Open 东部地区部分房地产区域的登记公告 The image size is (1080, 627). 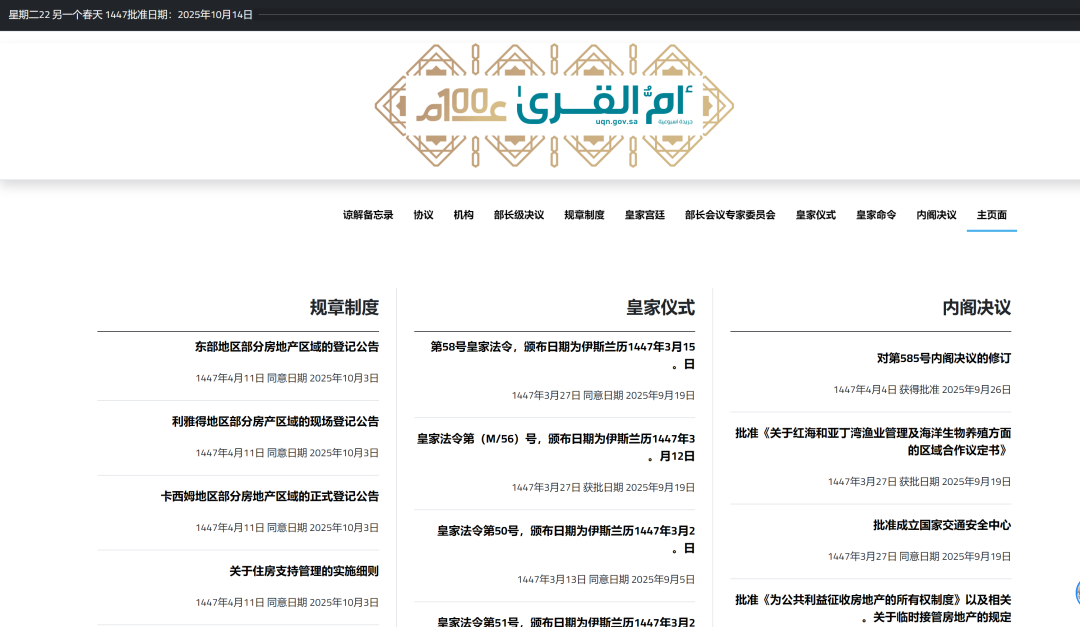click(287, 347)
